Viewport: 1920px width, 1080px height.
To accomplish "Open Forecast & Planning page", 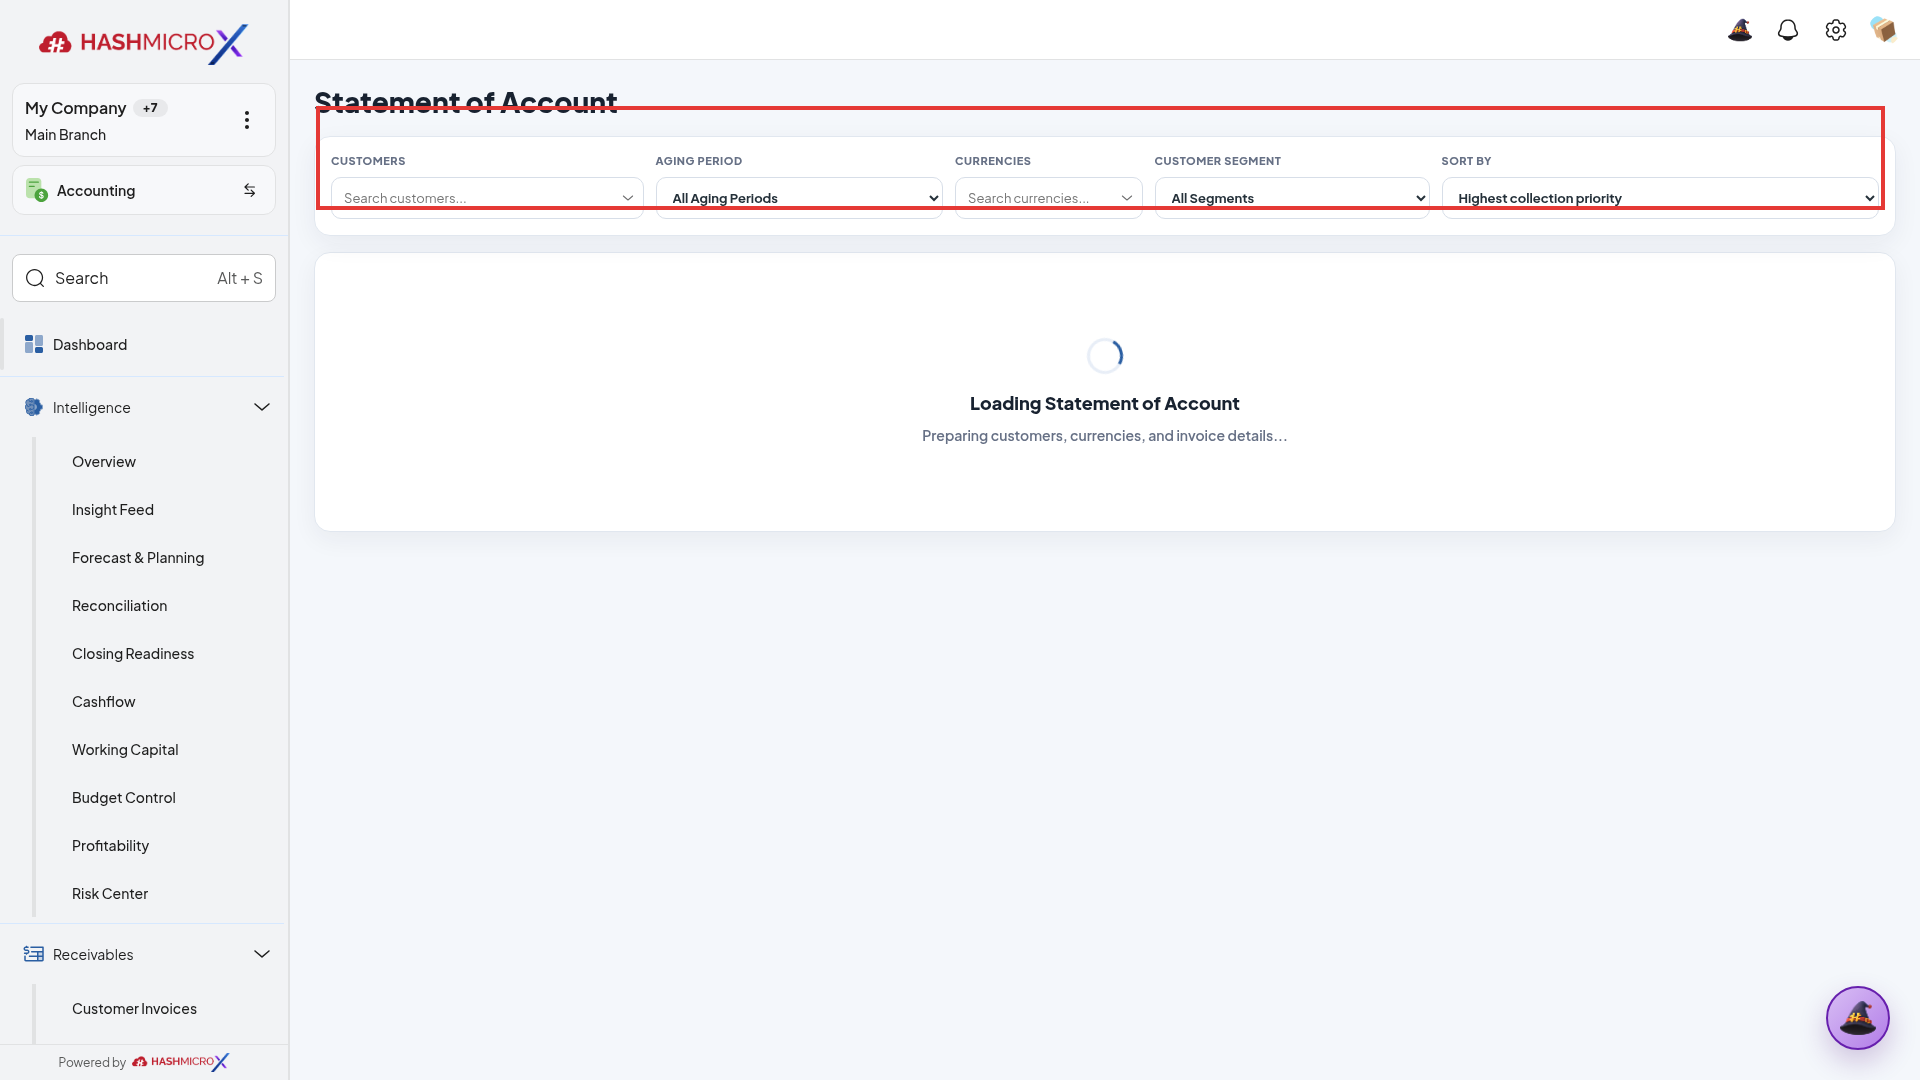I will coord(138,558).
